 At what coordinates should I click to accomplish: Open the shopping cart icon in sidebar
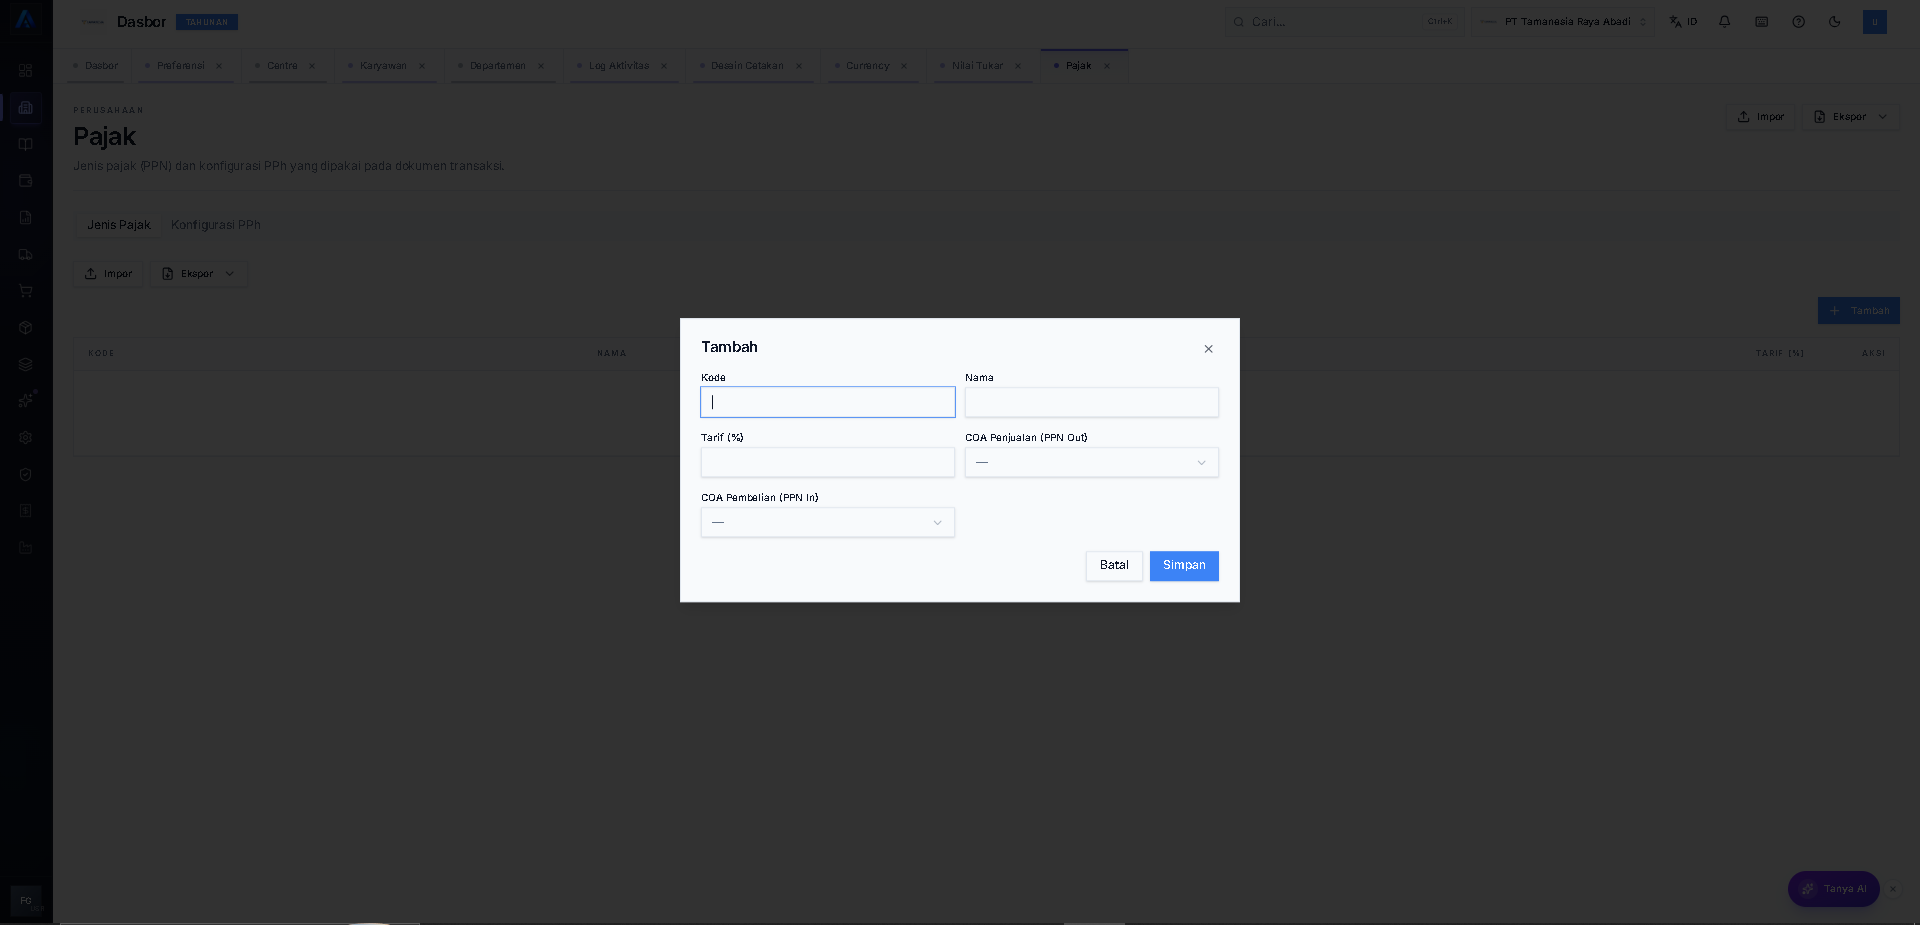coord(26,291)
